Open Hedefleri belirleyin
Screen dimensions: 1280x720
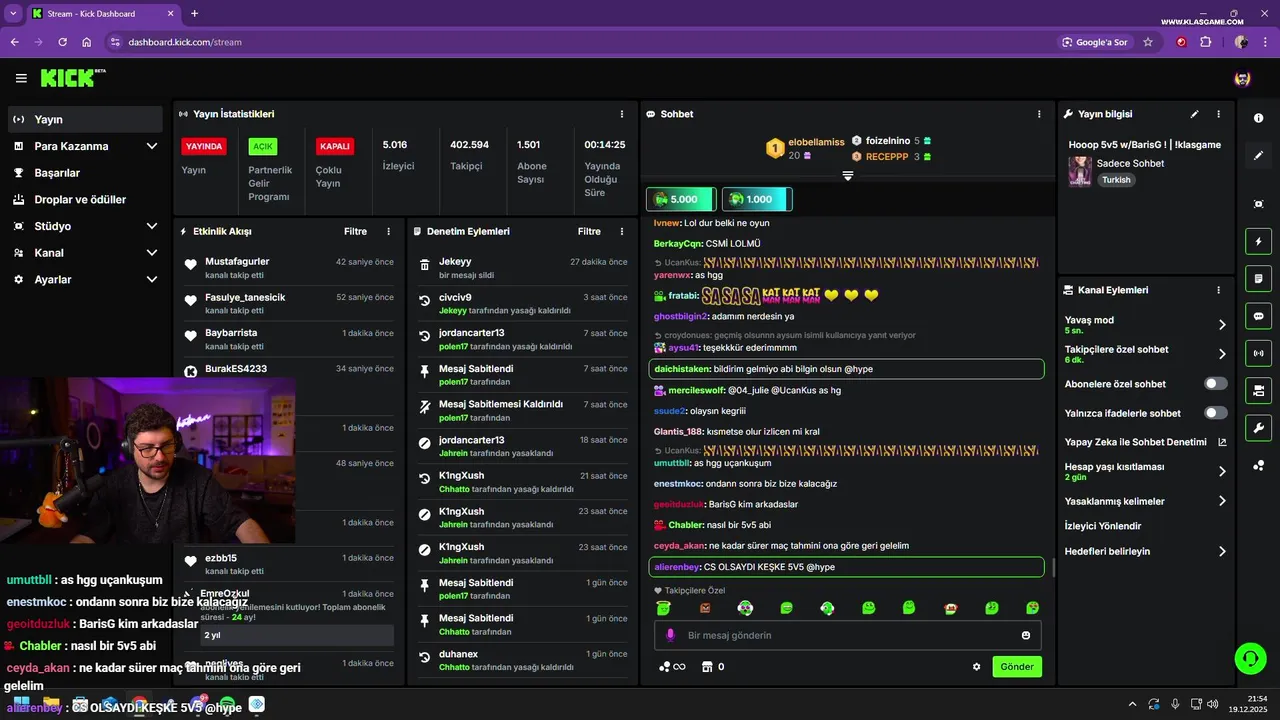(x=1145, y=551)
